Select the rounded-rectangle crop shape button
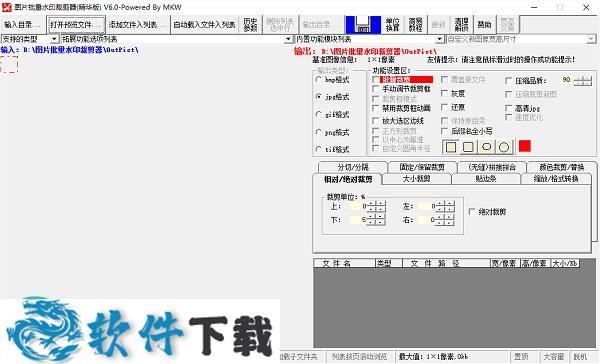 click(x=468, y=147)
